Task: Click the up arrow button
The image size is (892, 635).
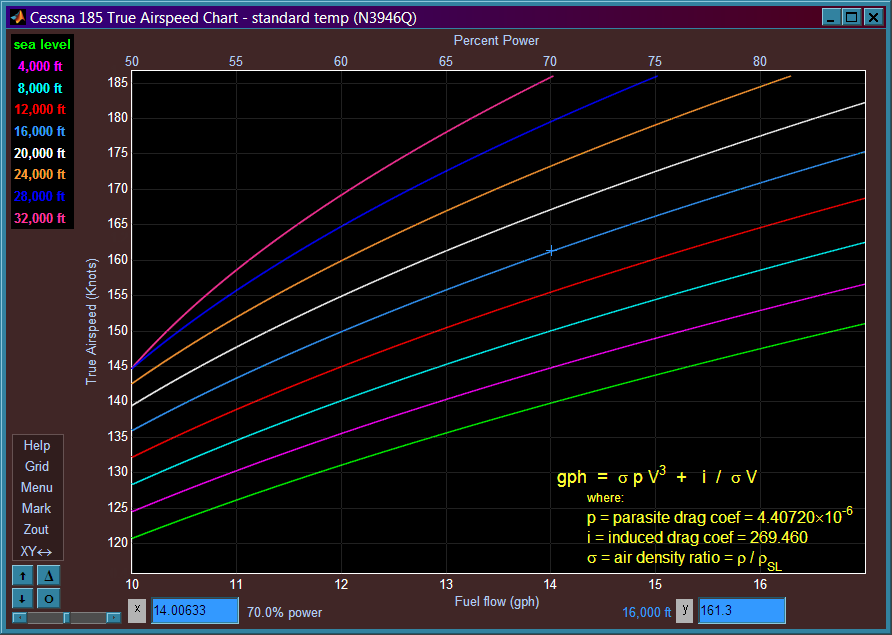Action: click(x=23, y=576)
